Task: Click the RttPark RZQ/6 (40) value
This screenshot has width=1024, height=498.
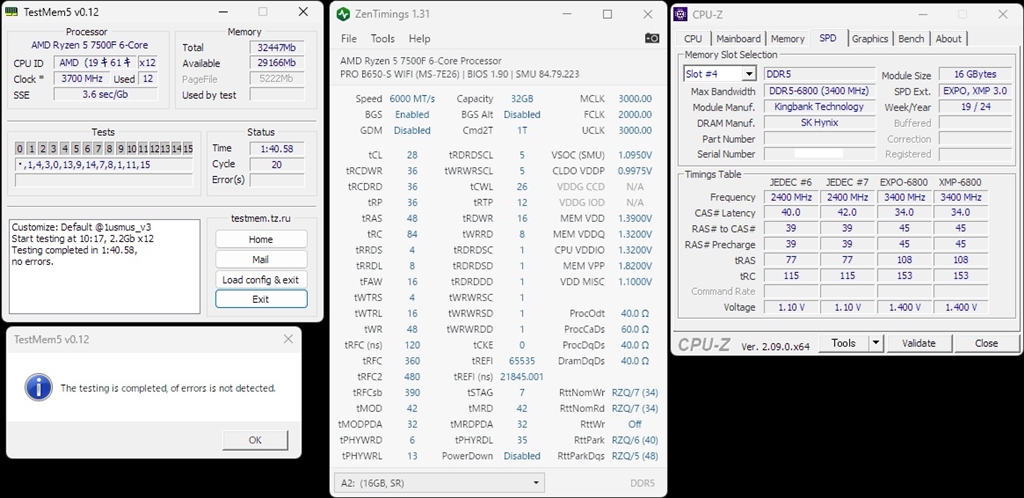Action: 635,440
